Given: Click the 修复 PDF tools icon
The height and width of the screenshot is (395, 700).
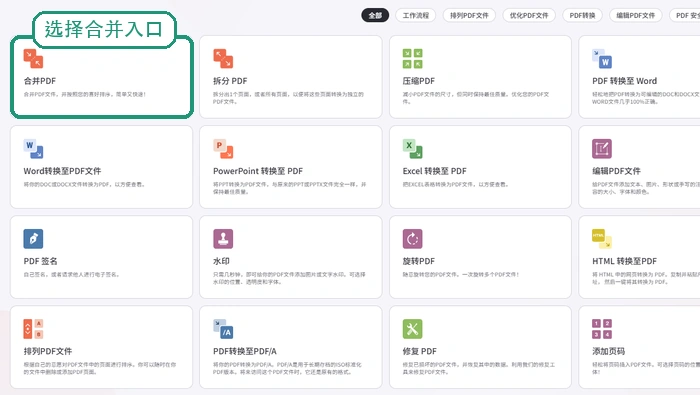Looking at the screenshot, I should coord(412,329).
